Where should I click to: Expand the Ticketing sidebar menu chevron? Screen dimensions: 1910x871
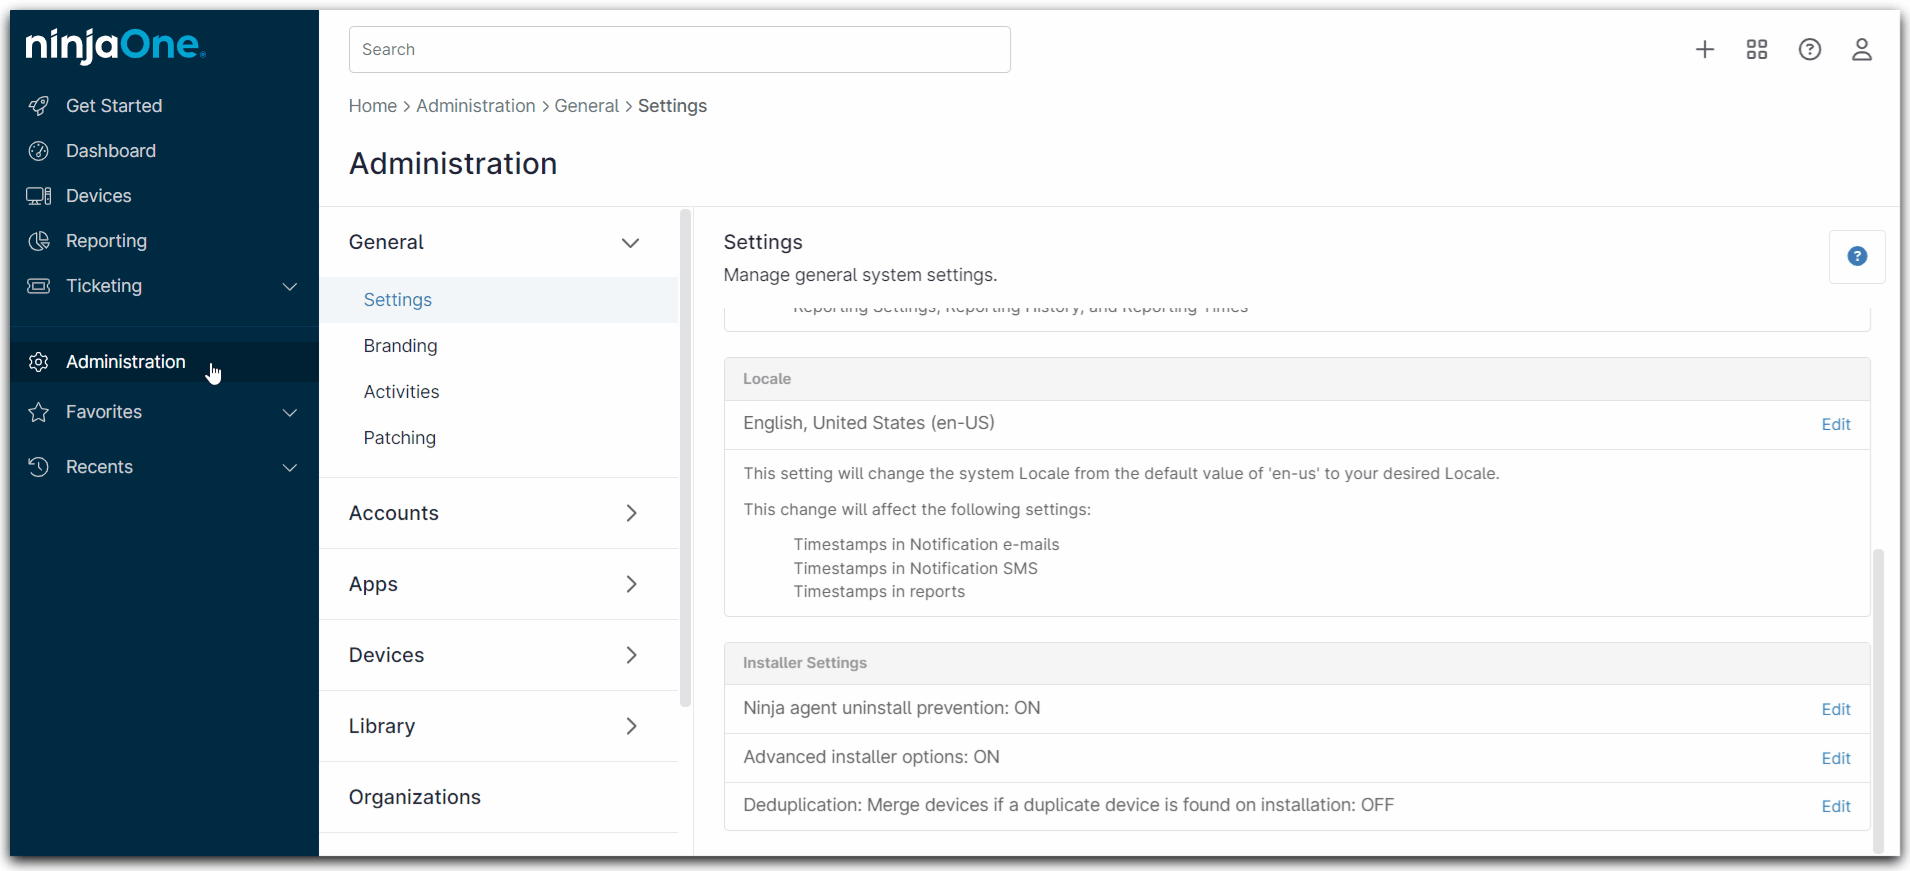(290, 287)
